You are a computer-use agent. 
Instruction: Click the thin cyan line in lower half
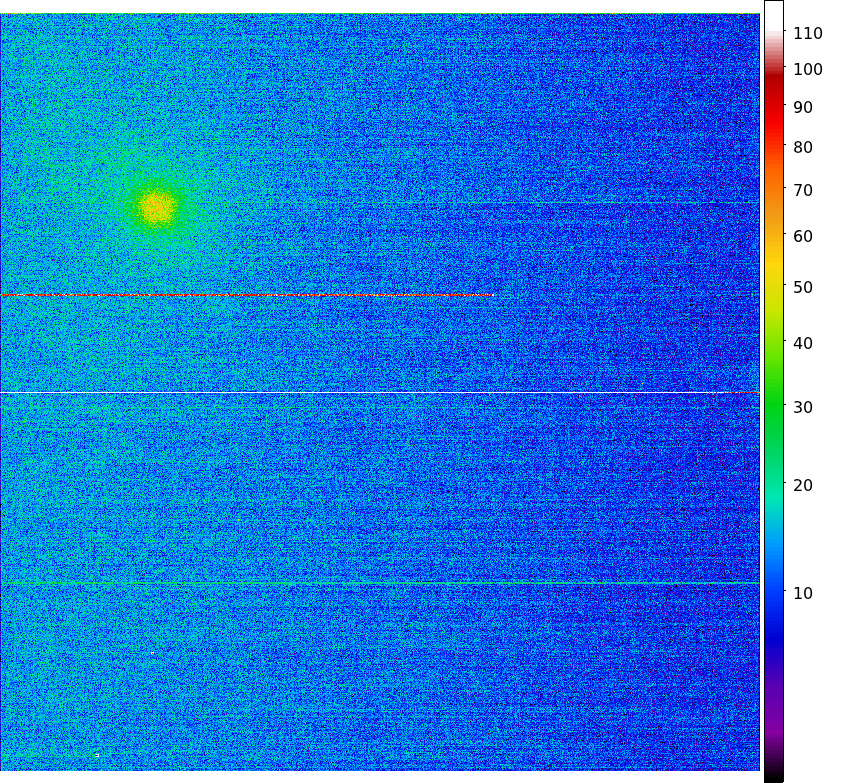[380, 582]
